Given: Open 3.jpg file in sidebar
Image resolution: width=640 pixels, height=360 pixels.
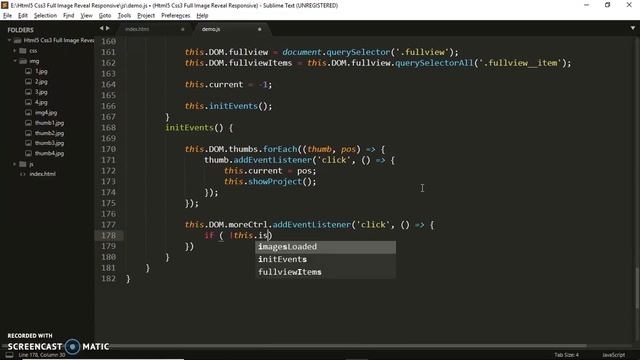Looking at the screenshot, I should (41, 92).
